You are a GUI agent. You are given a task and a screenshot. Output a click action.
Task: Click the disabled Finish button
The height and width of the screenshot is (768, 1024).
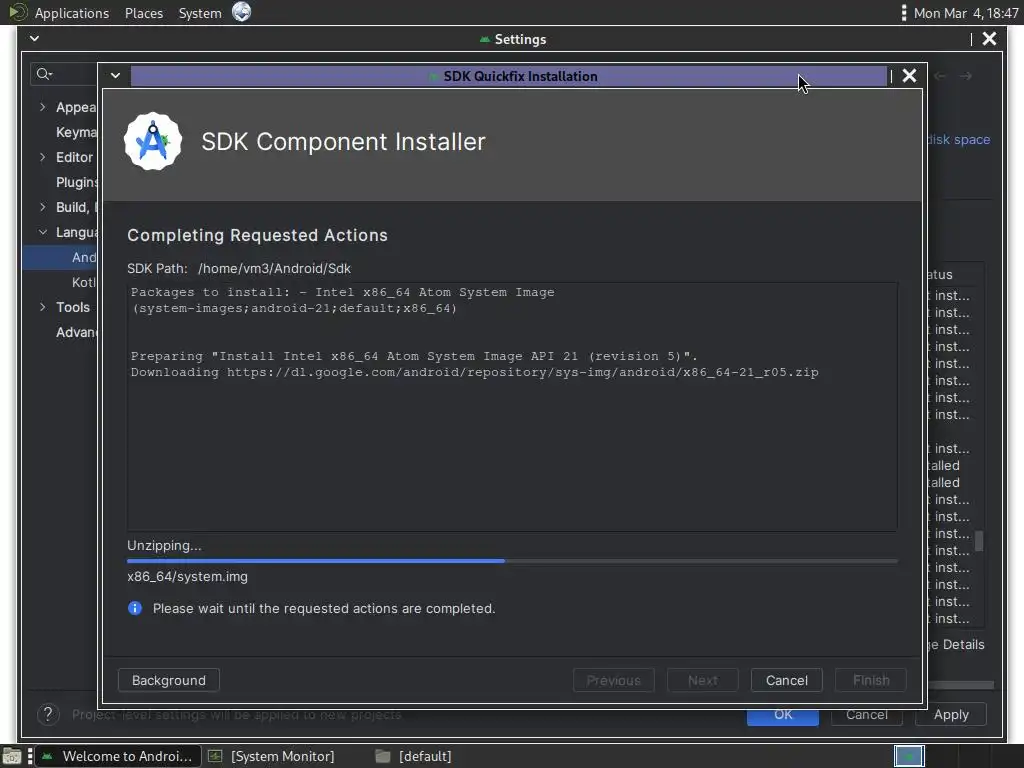[x=871, y=680]
